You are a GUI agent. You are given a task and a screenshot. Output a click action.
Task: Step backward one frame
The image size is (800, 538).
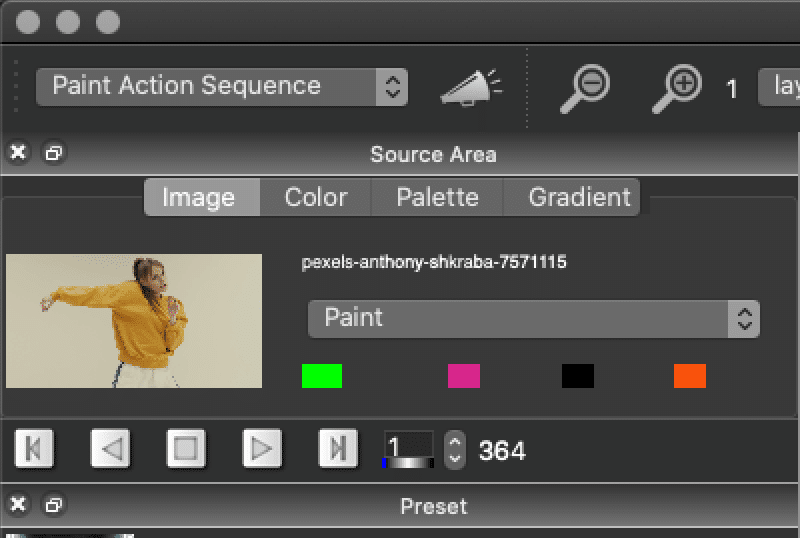(x=110, y=449)
